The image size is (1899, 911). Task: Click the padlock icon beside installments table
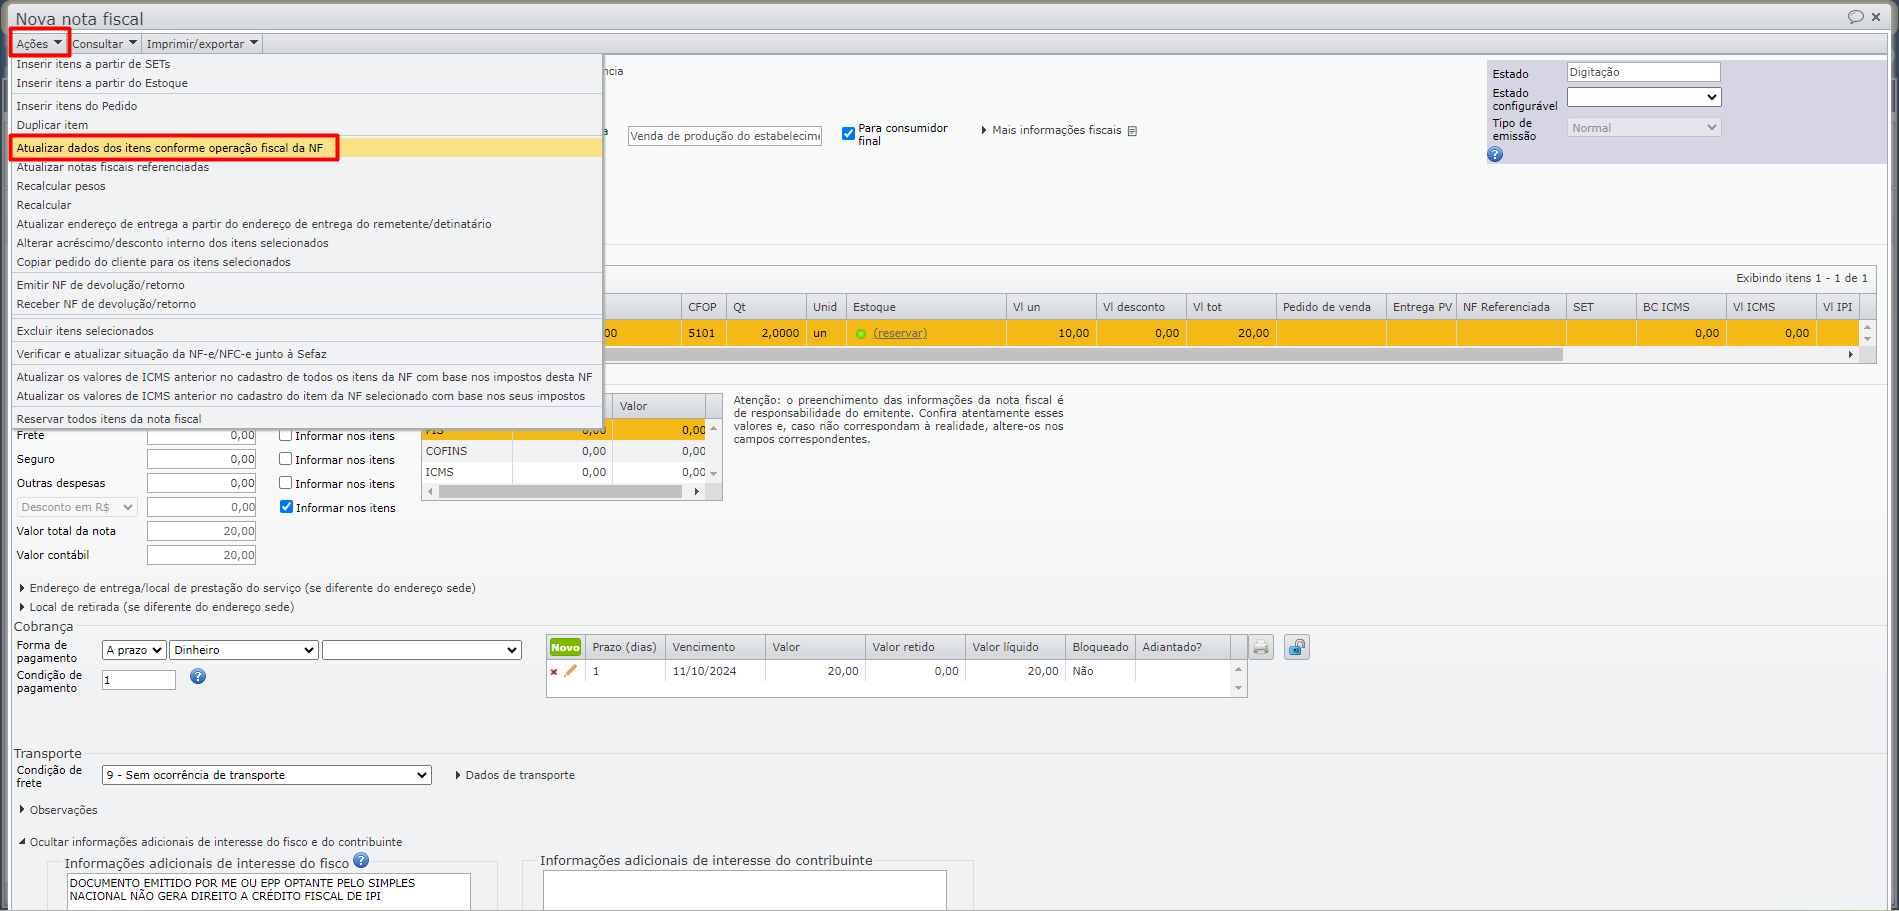click(1297, 647)
